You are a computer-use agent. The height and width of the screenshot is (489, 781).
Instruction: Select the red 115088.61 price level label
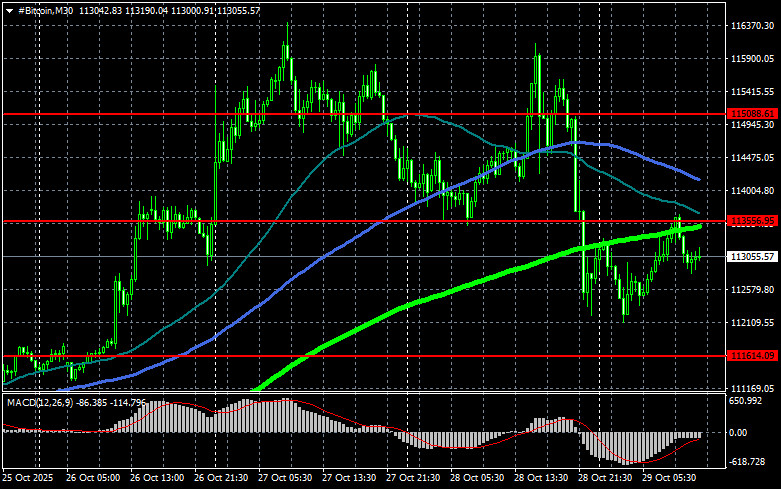pos(752,114)
